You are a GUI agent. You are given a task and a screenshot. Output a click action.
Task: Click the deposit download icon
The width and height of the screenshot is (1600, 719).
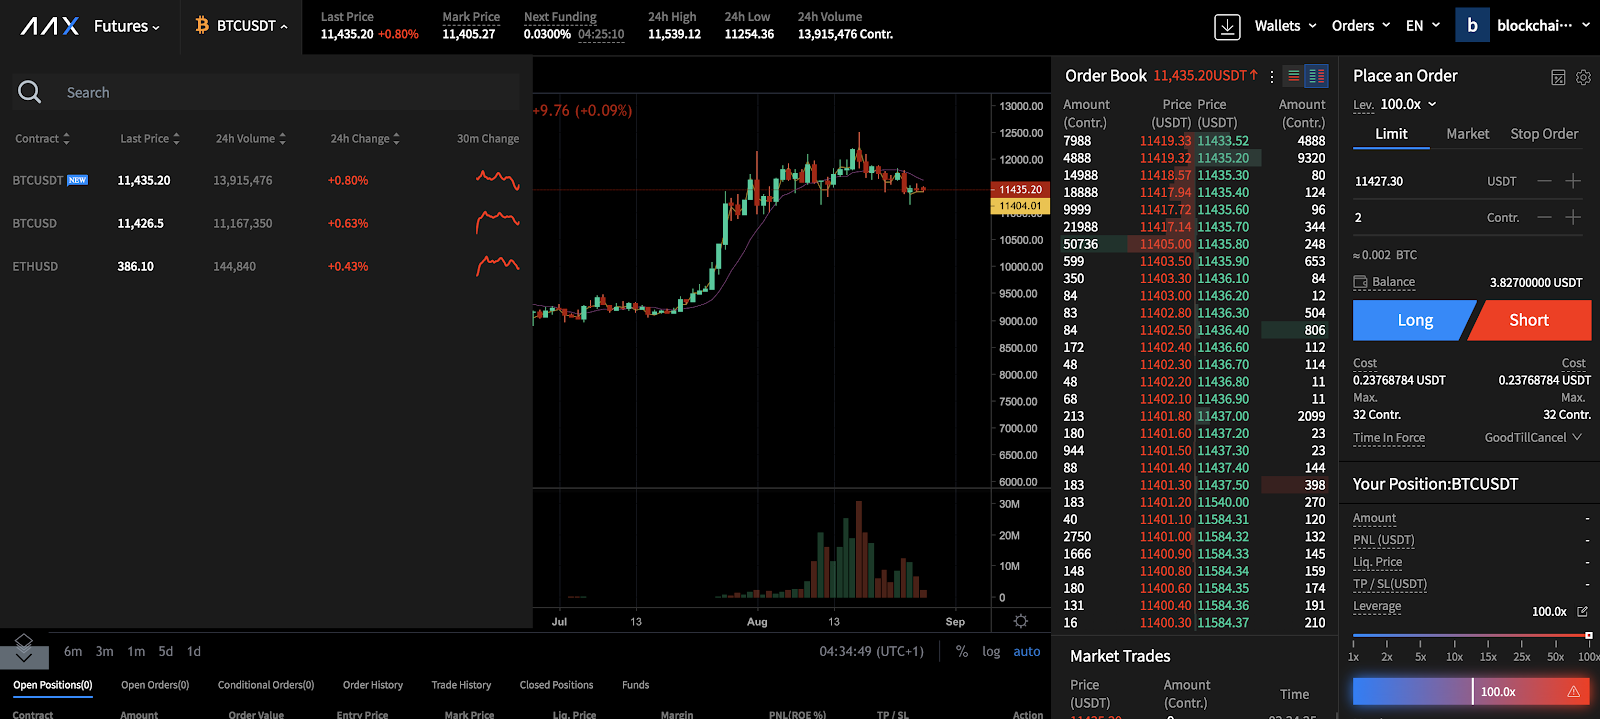1227,27
